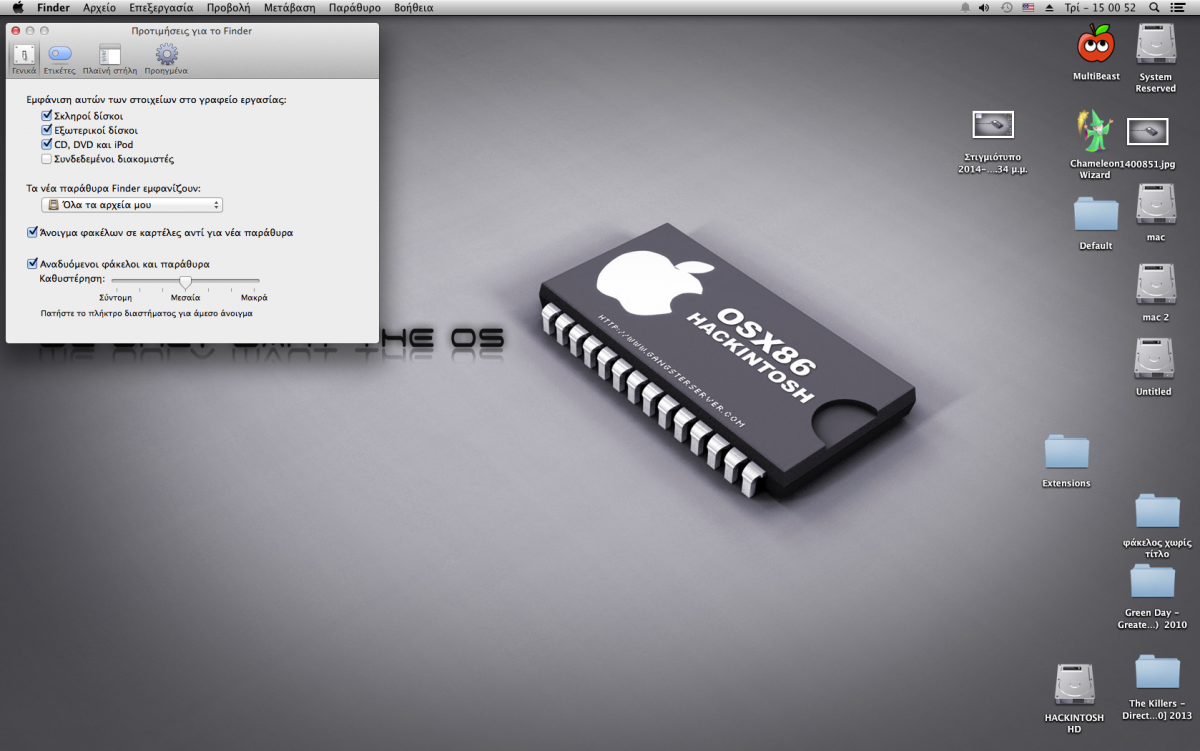This screenshot has height=751, width=1200.
Task: Select the mac drive icon
Action: (1156, 205)
